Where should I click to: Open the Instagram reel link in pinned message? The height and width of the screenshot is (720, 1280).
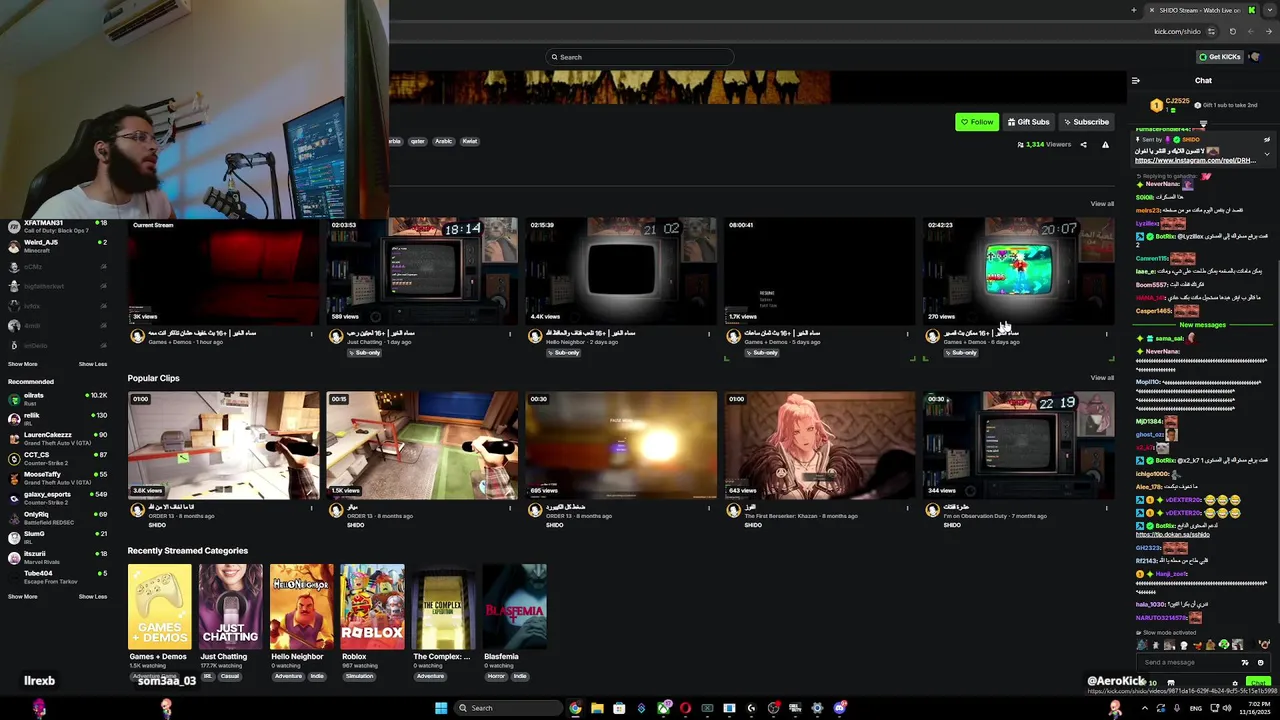tap(1195, 160)
